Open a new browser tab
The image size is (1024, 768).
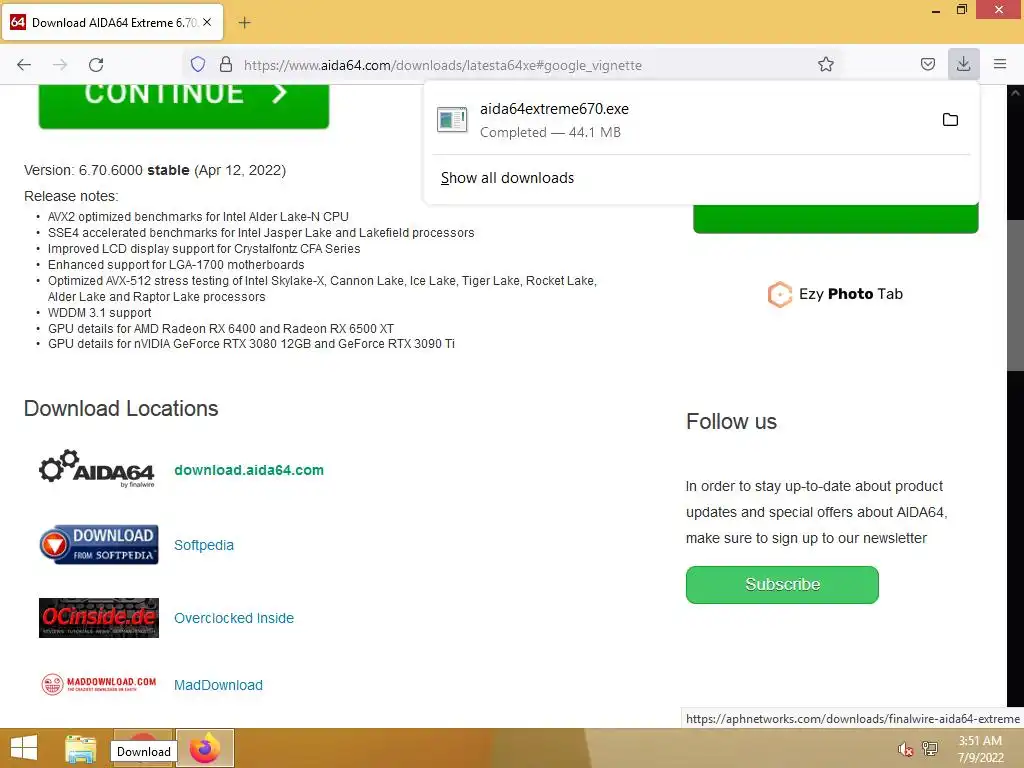(x=244, y=23)
